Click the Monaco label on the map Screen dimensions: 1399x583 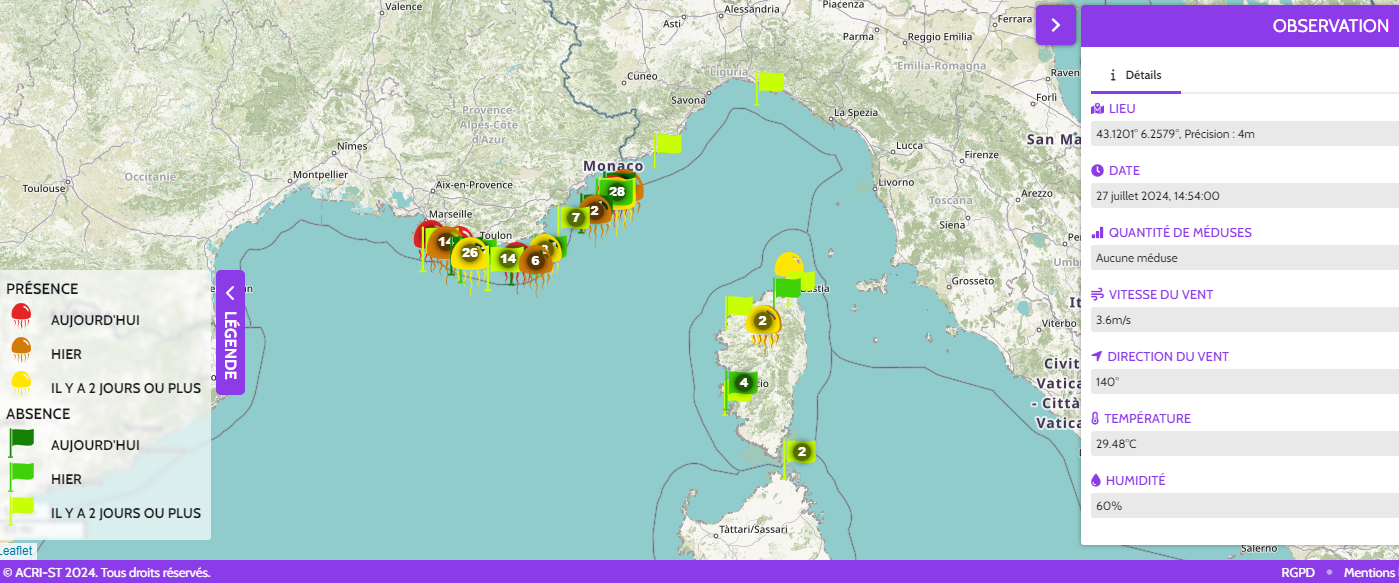[613, 165]
